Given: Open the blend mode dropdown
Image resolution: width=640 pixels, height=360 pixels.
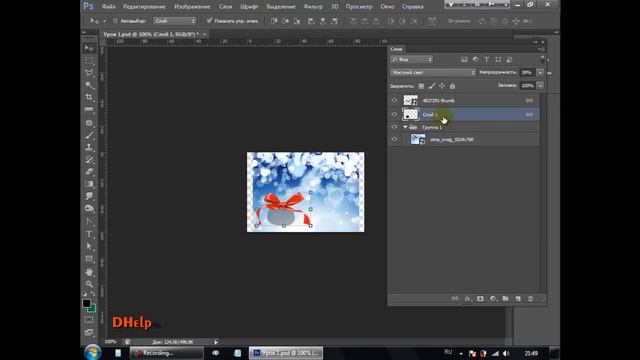Looking at the screenshot, I should (433, 73).
